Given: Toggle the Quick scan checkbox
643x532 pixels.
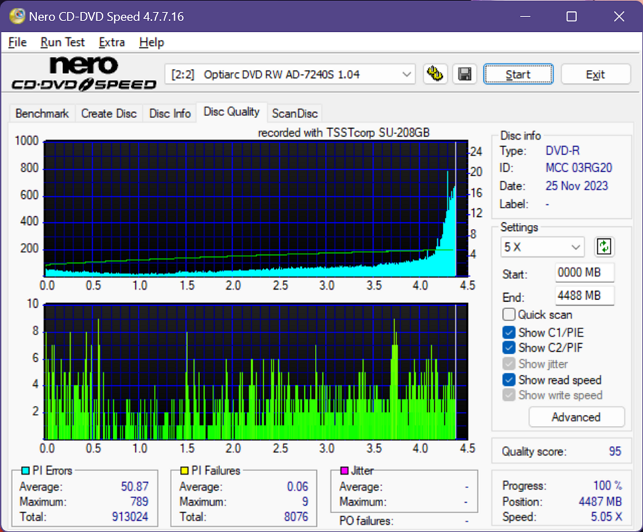Looking at the screenshot, I should point(508,315).
